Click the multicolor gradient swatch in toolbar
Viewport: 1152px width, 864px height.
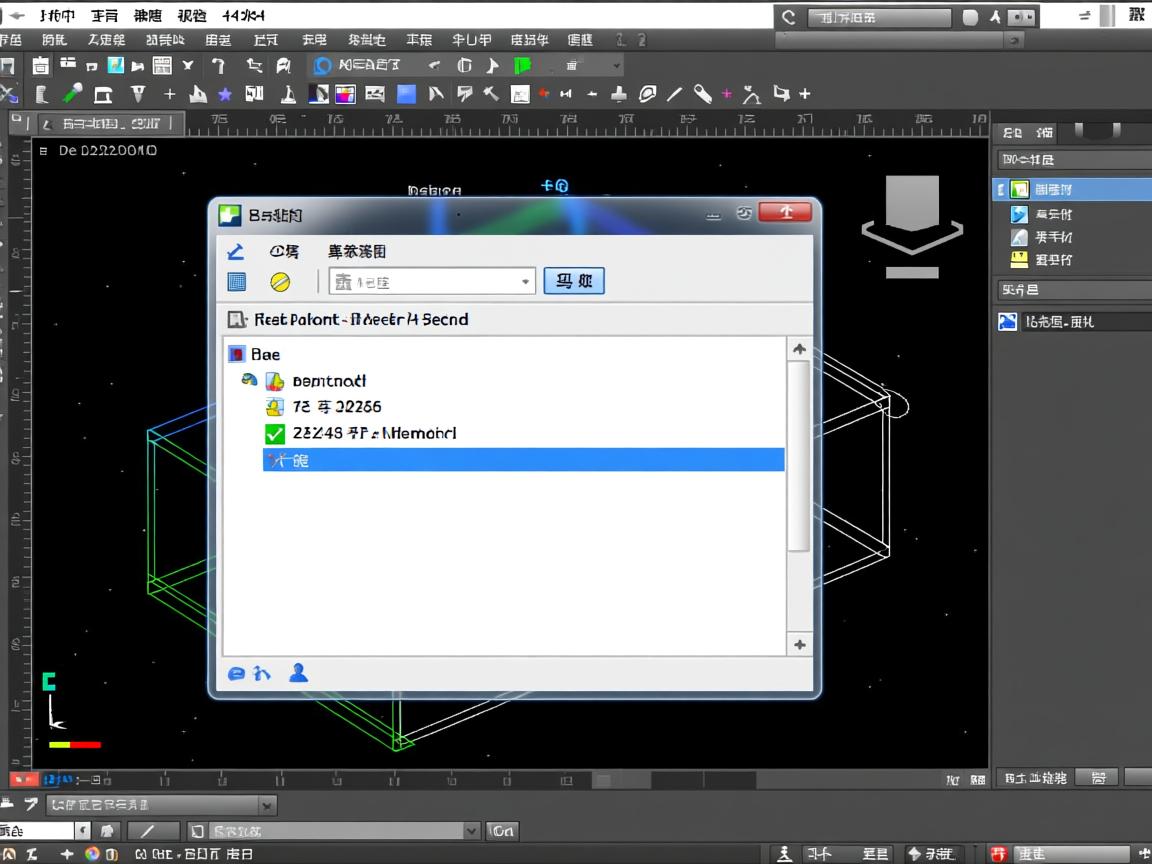pyautogui.click(x=345, y=95)
